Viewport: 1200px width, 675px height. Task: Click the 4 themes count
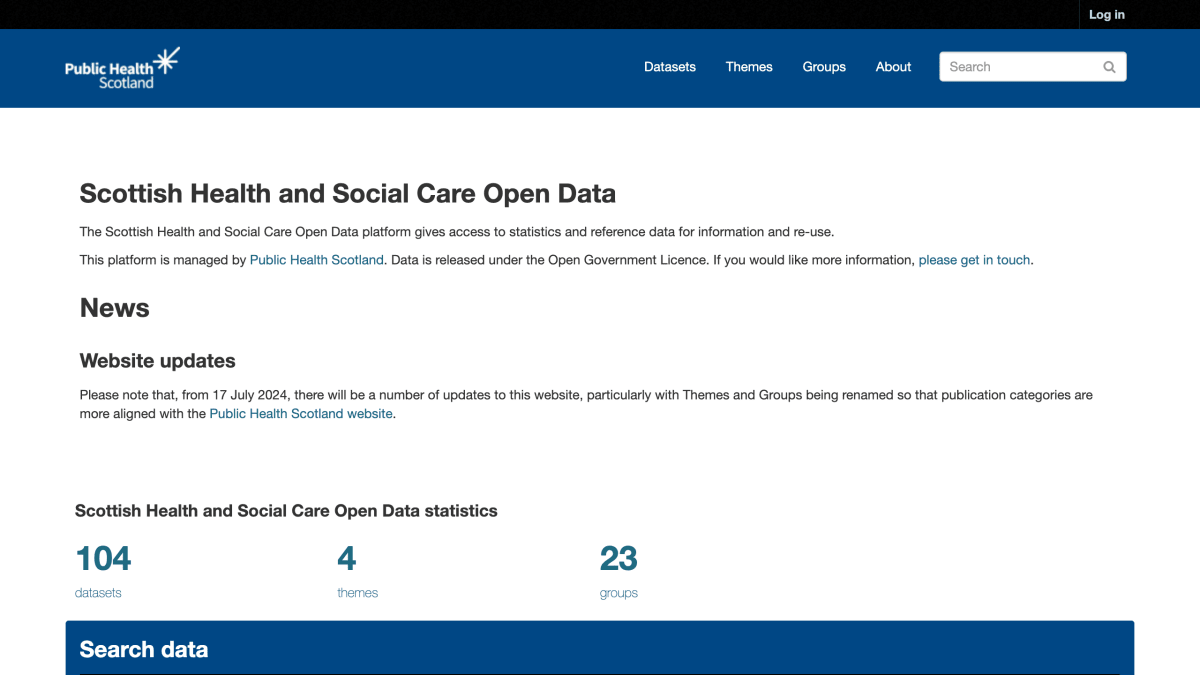347,558
